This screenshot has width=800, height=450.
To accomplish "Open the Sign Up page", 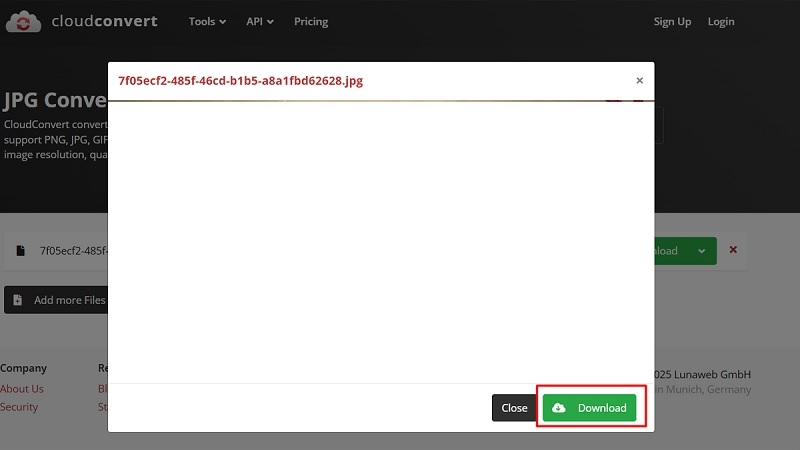I will point(672,21).
